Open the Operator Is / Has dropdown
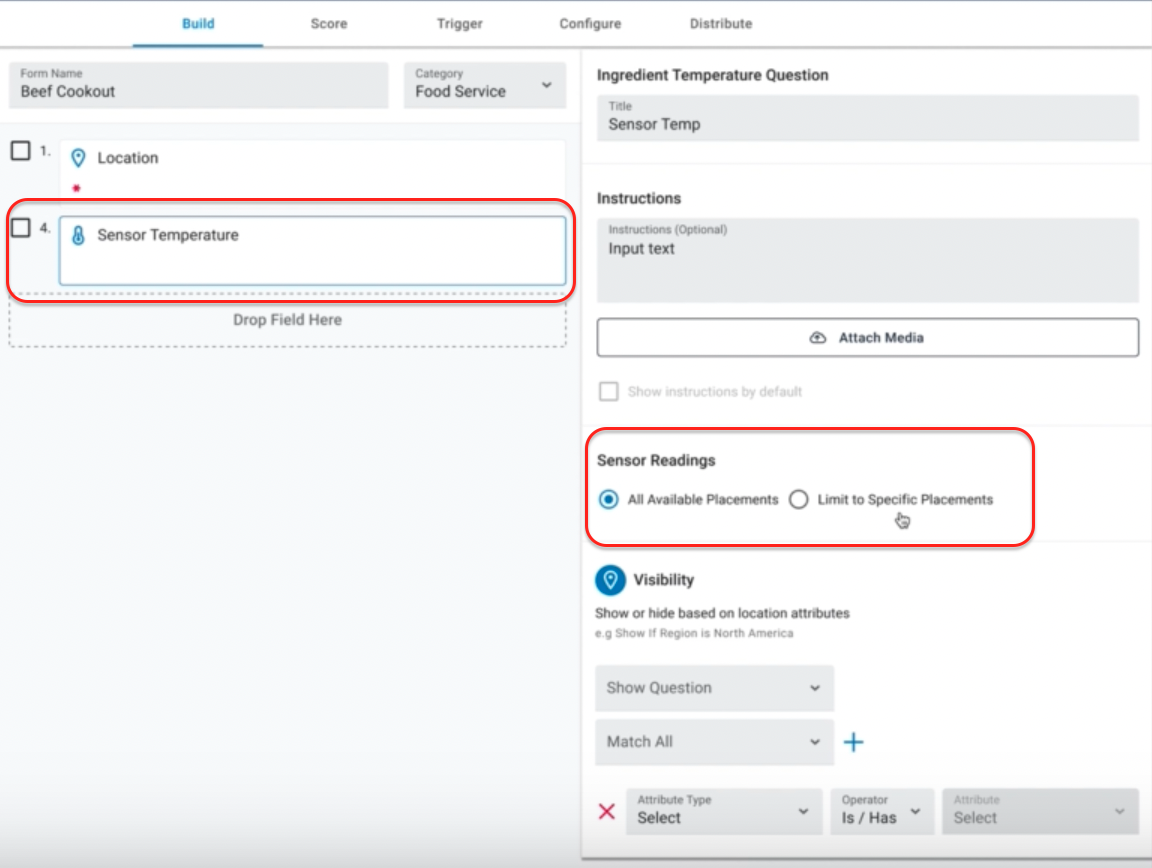 (x=880, y=811)
